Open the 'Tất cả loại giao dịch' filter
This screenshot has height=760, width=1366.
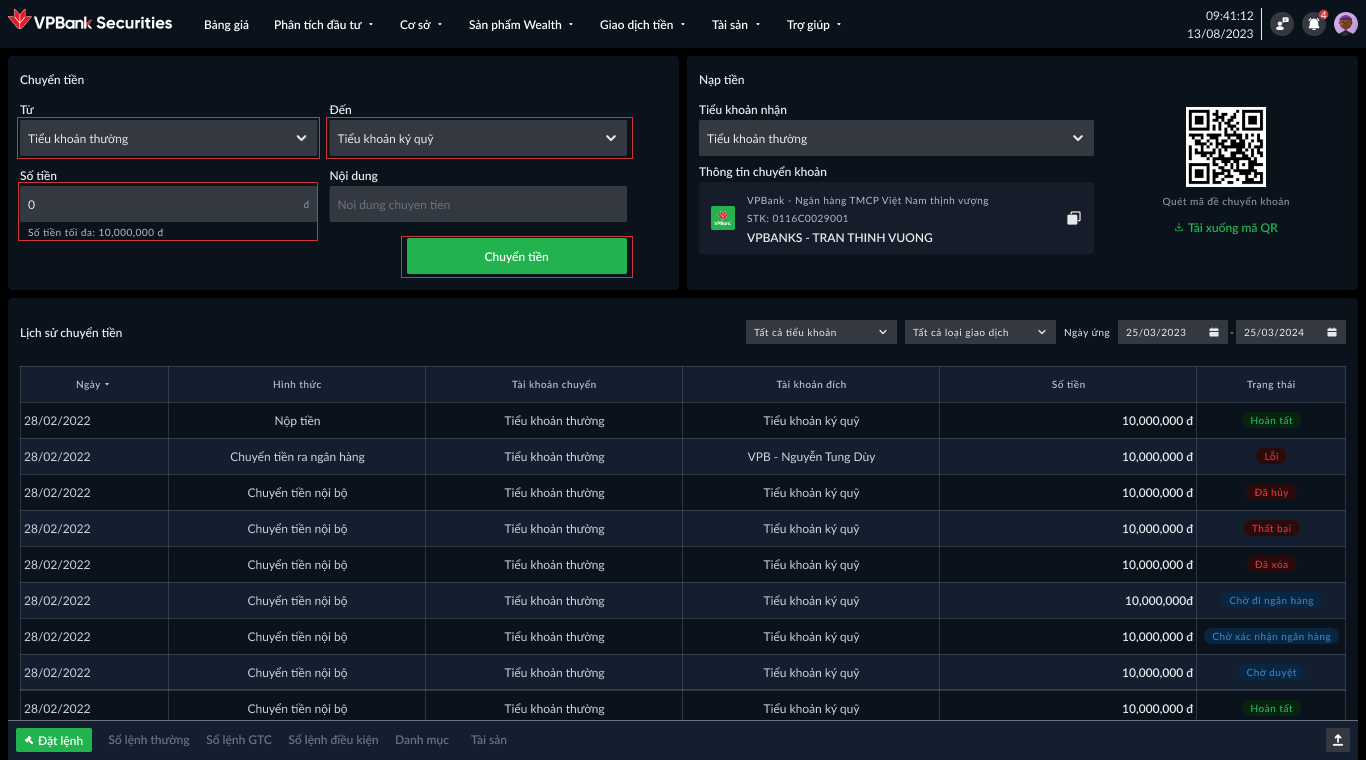pyautogui.click(x=979, y=332)
